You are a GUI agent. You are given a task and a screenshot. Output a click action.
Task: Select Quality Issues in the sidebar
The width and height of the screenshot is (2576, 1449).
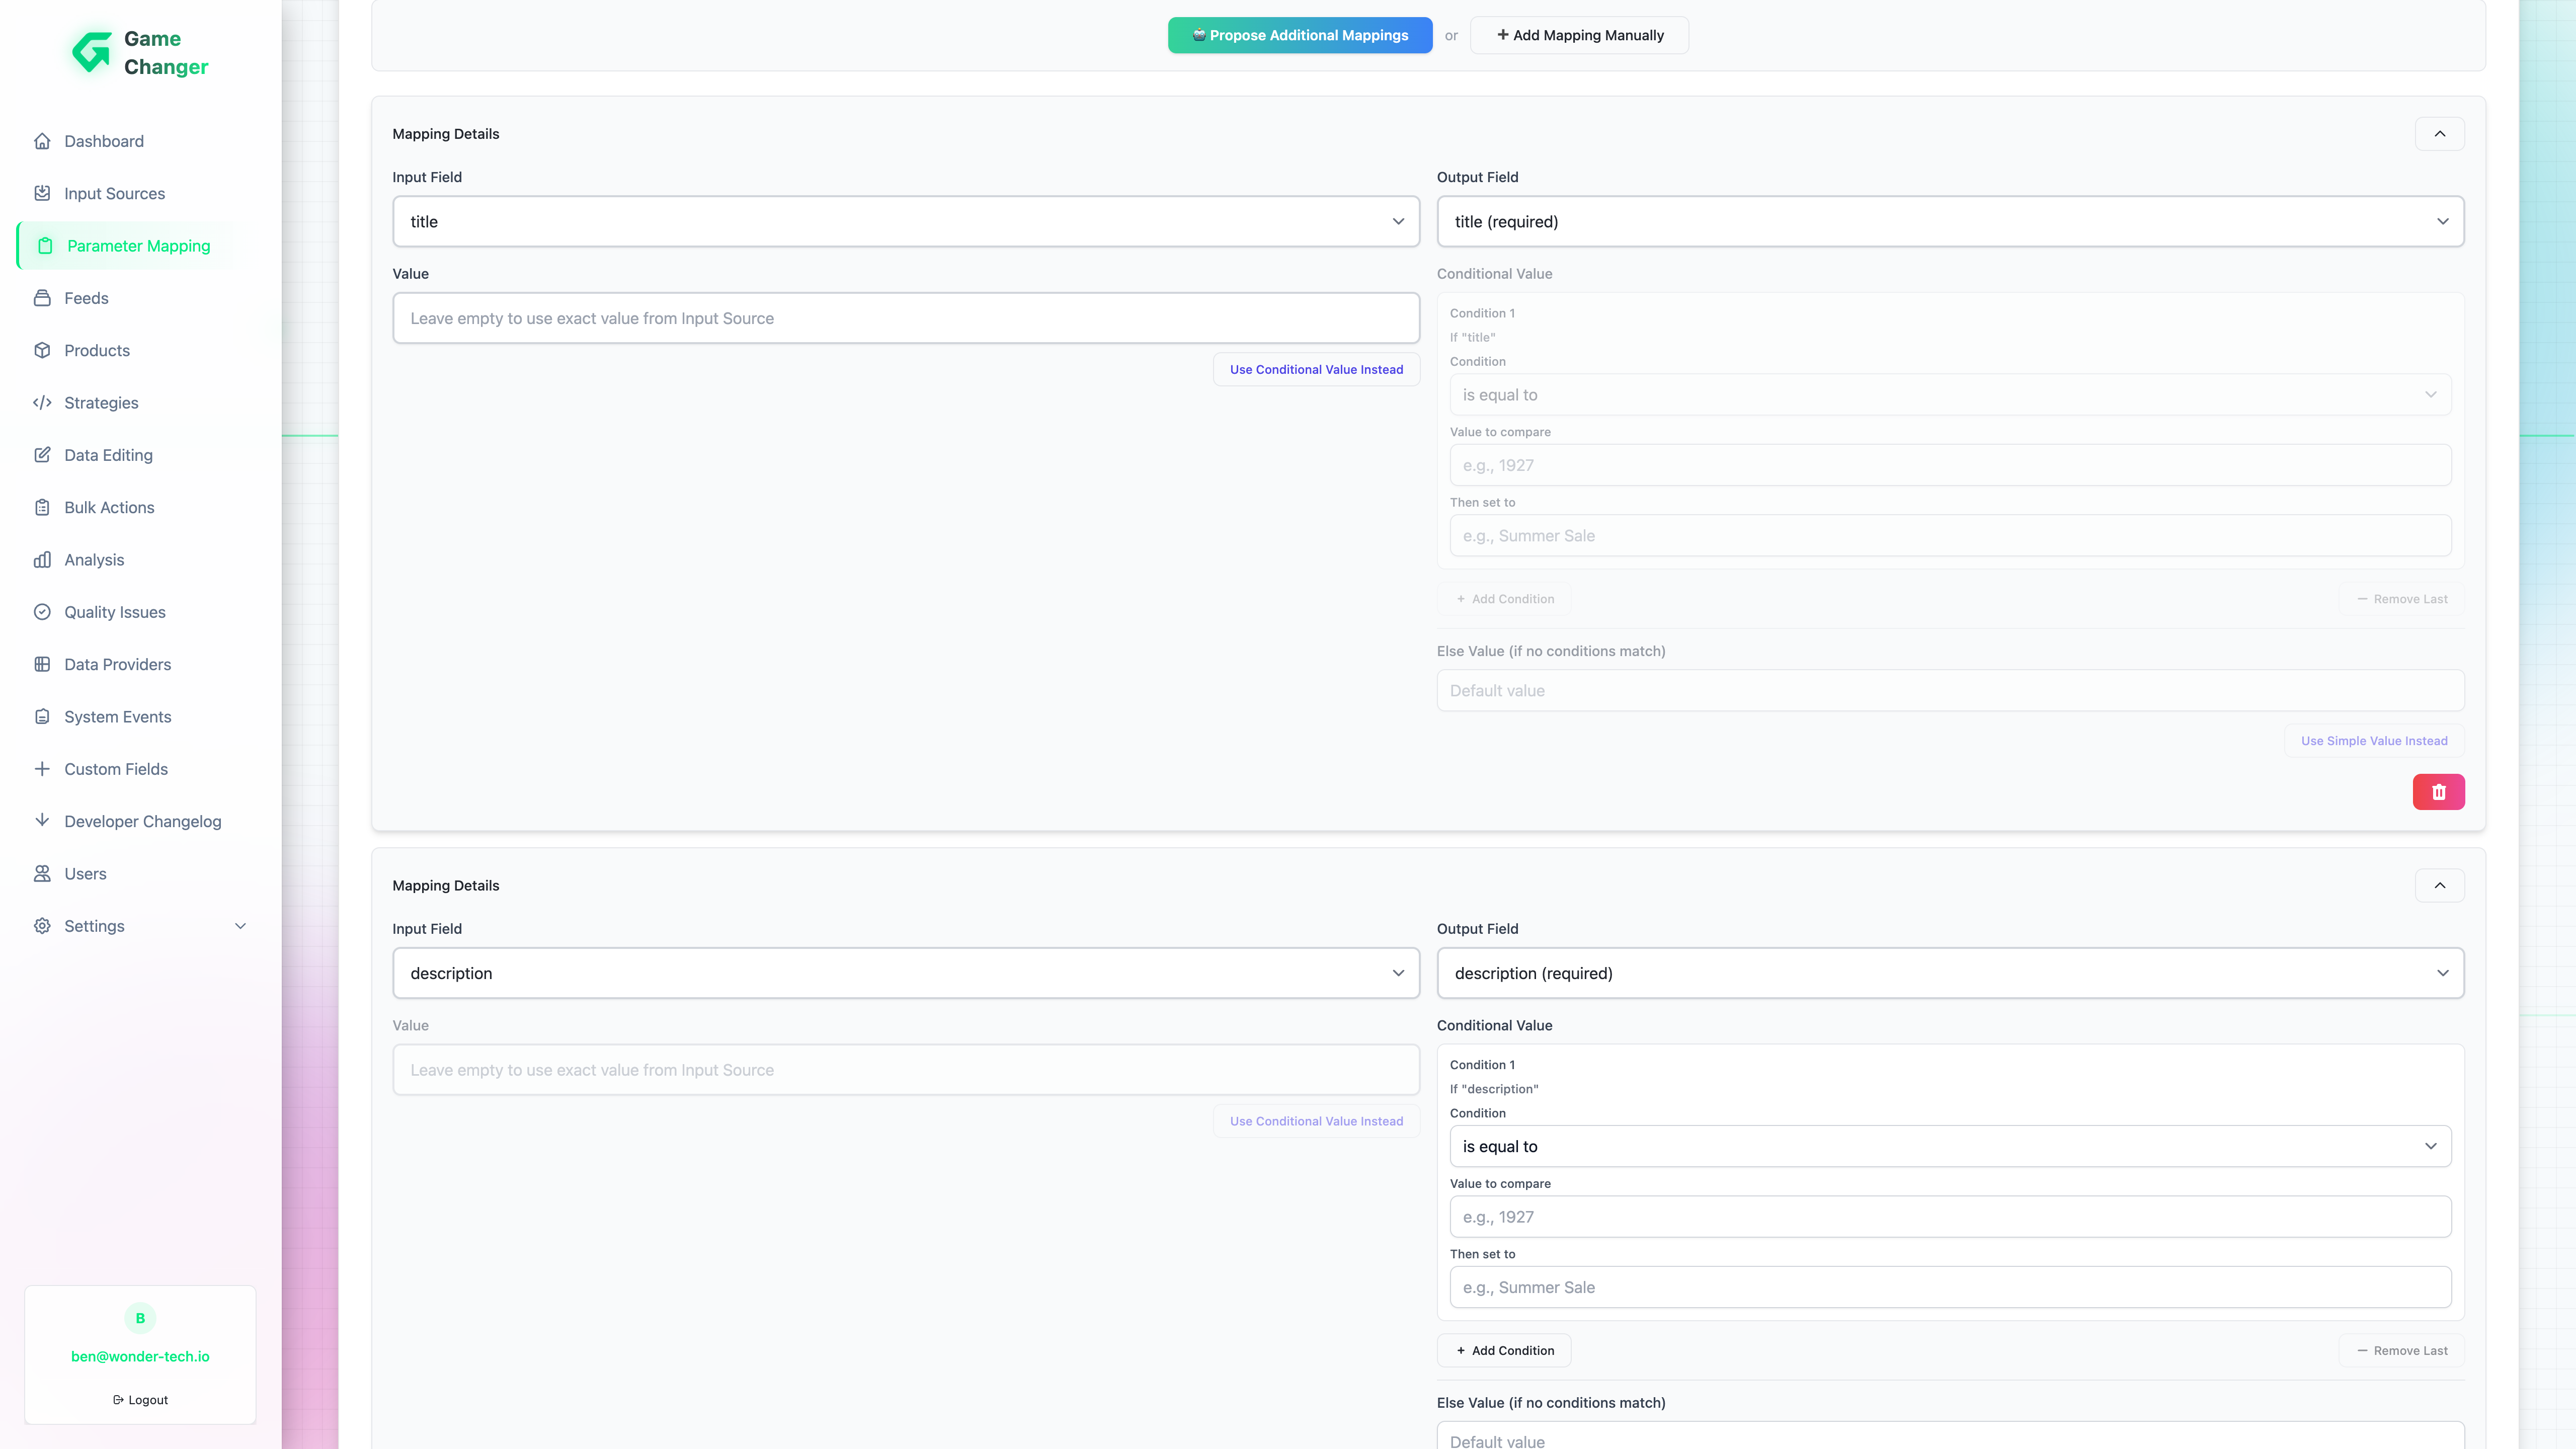(x=114, y=611)
